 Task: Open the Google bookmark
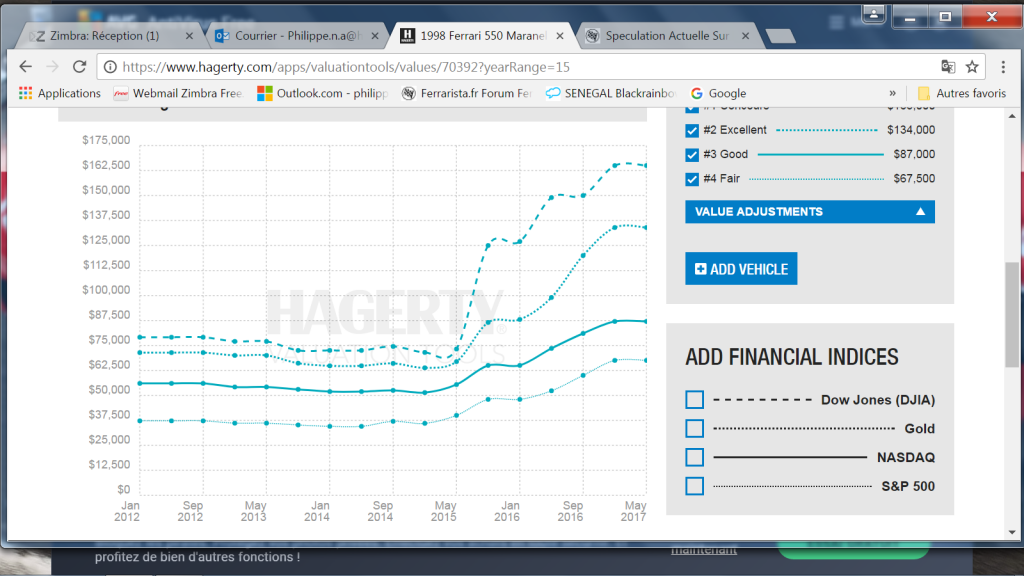[718, 93]
